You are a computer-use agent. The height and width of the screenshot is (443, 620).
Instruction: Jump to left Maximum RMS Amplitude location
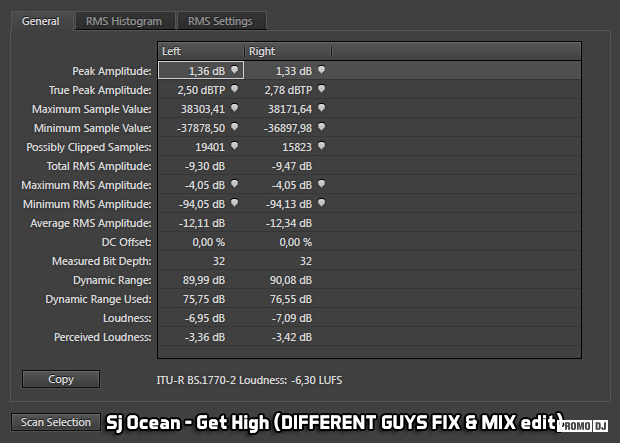(234, 184)
